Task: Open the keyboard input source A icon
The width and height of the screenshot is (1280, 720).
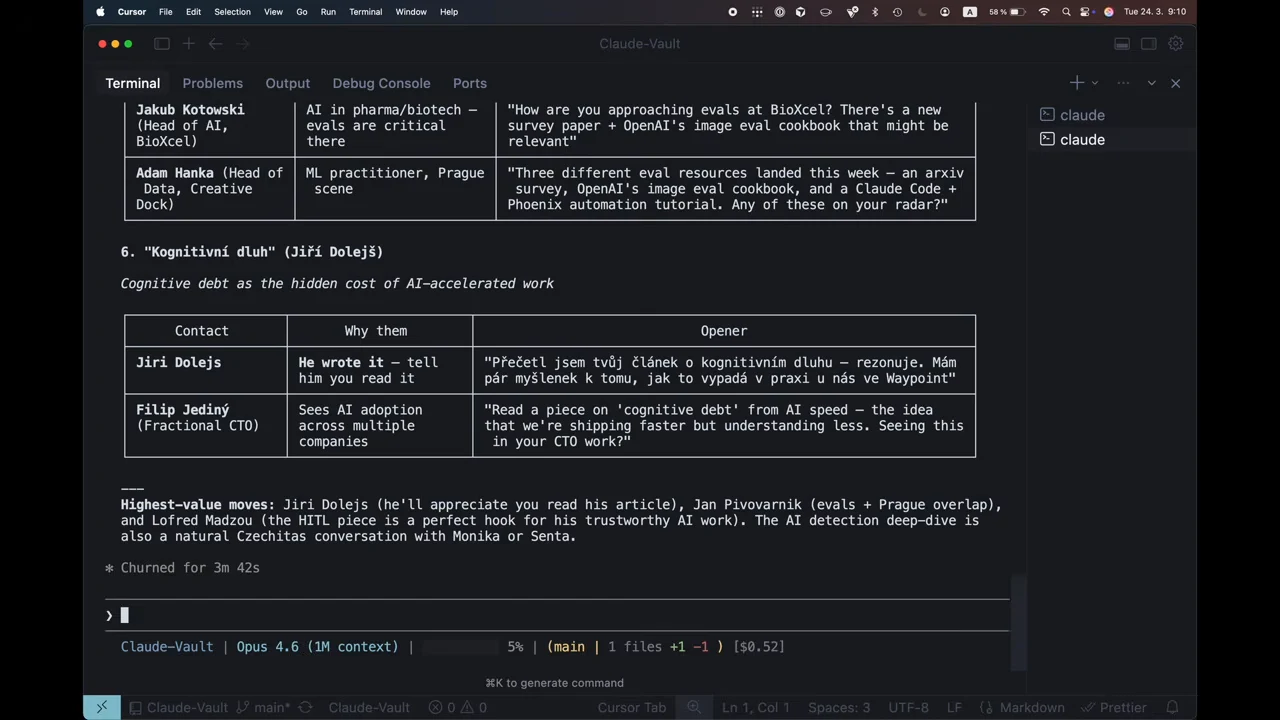Action: (969, 12)
